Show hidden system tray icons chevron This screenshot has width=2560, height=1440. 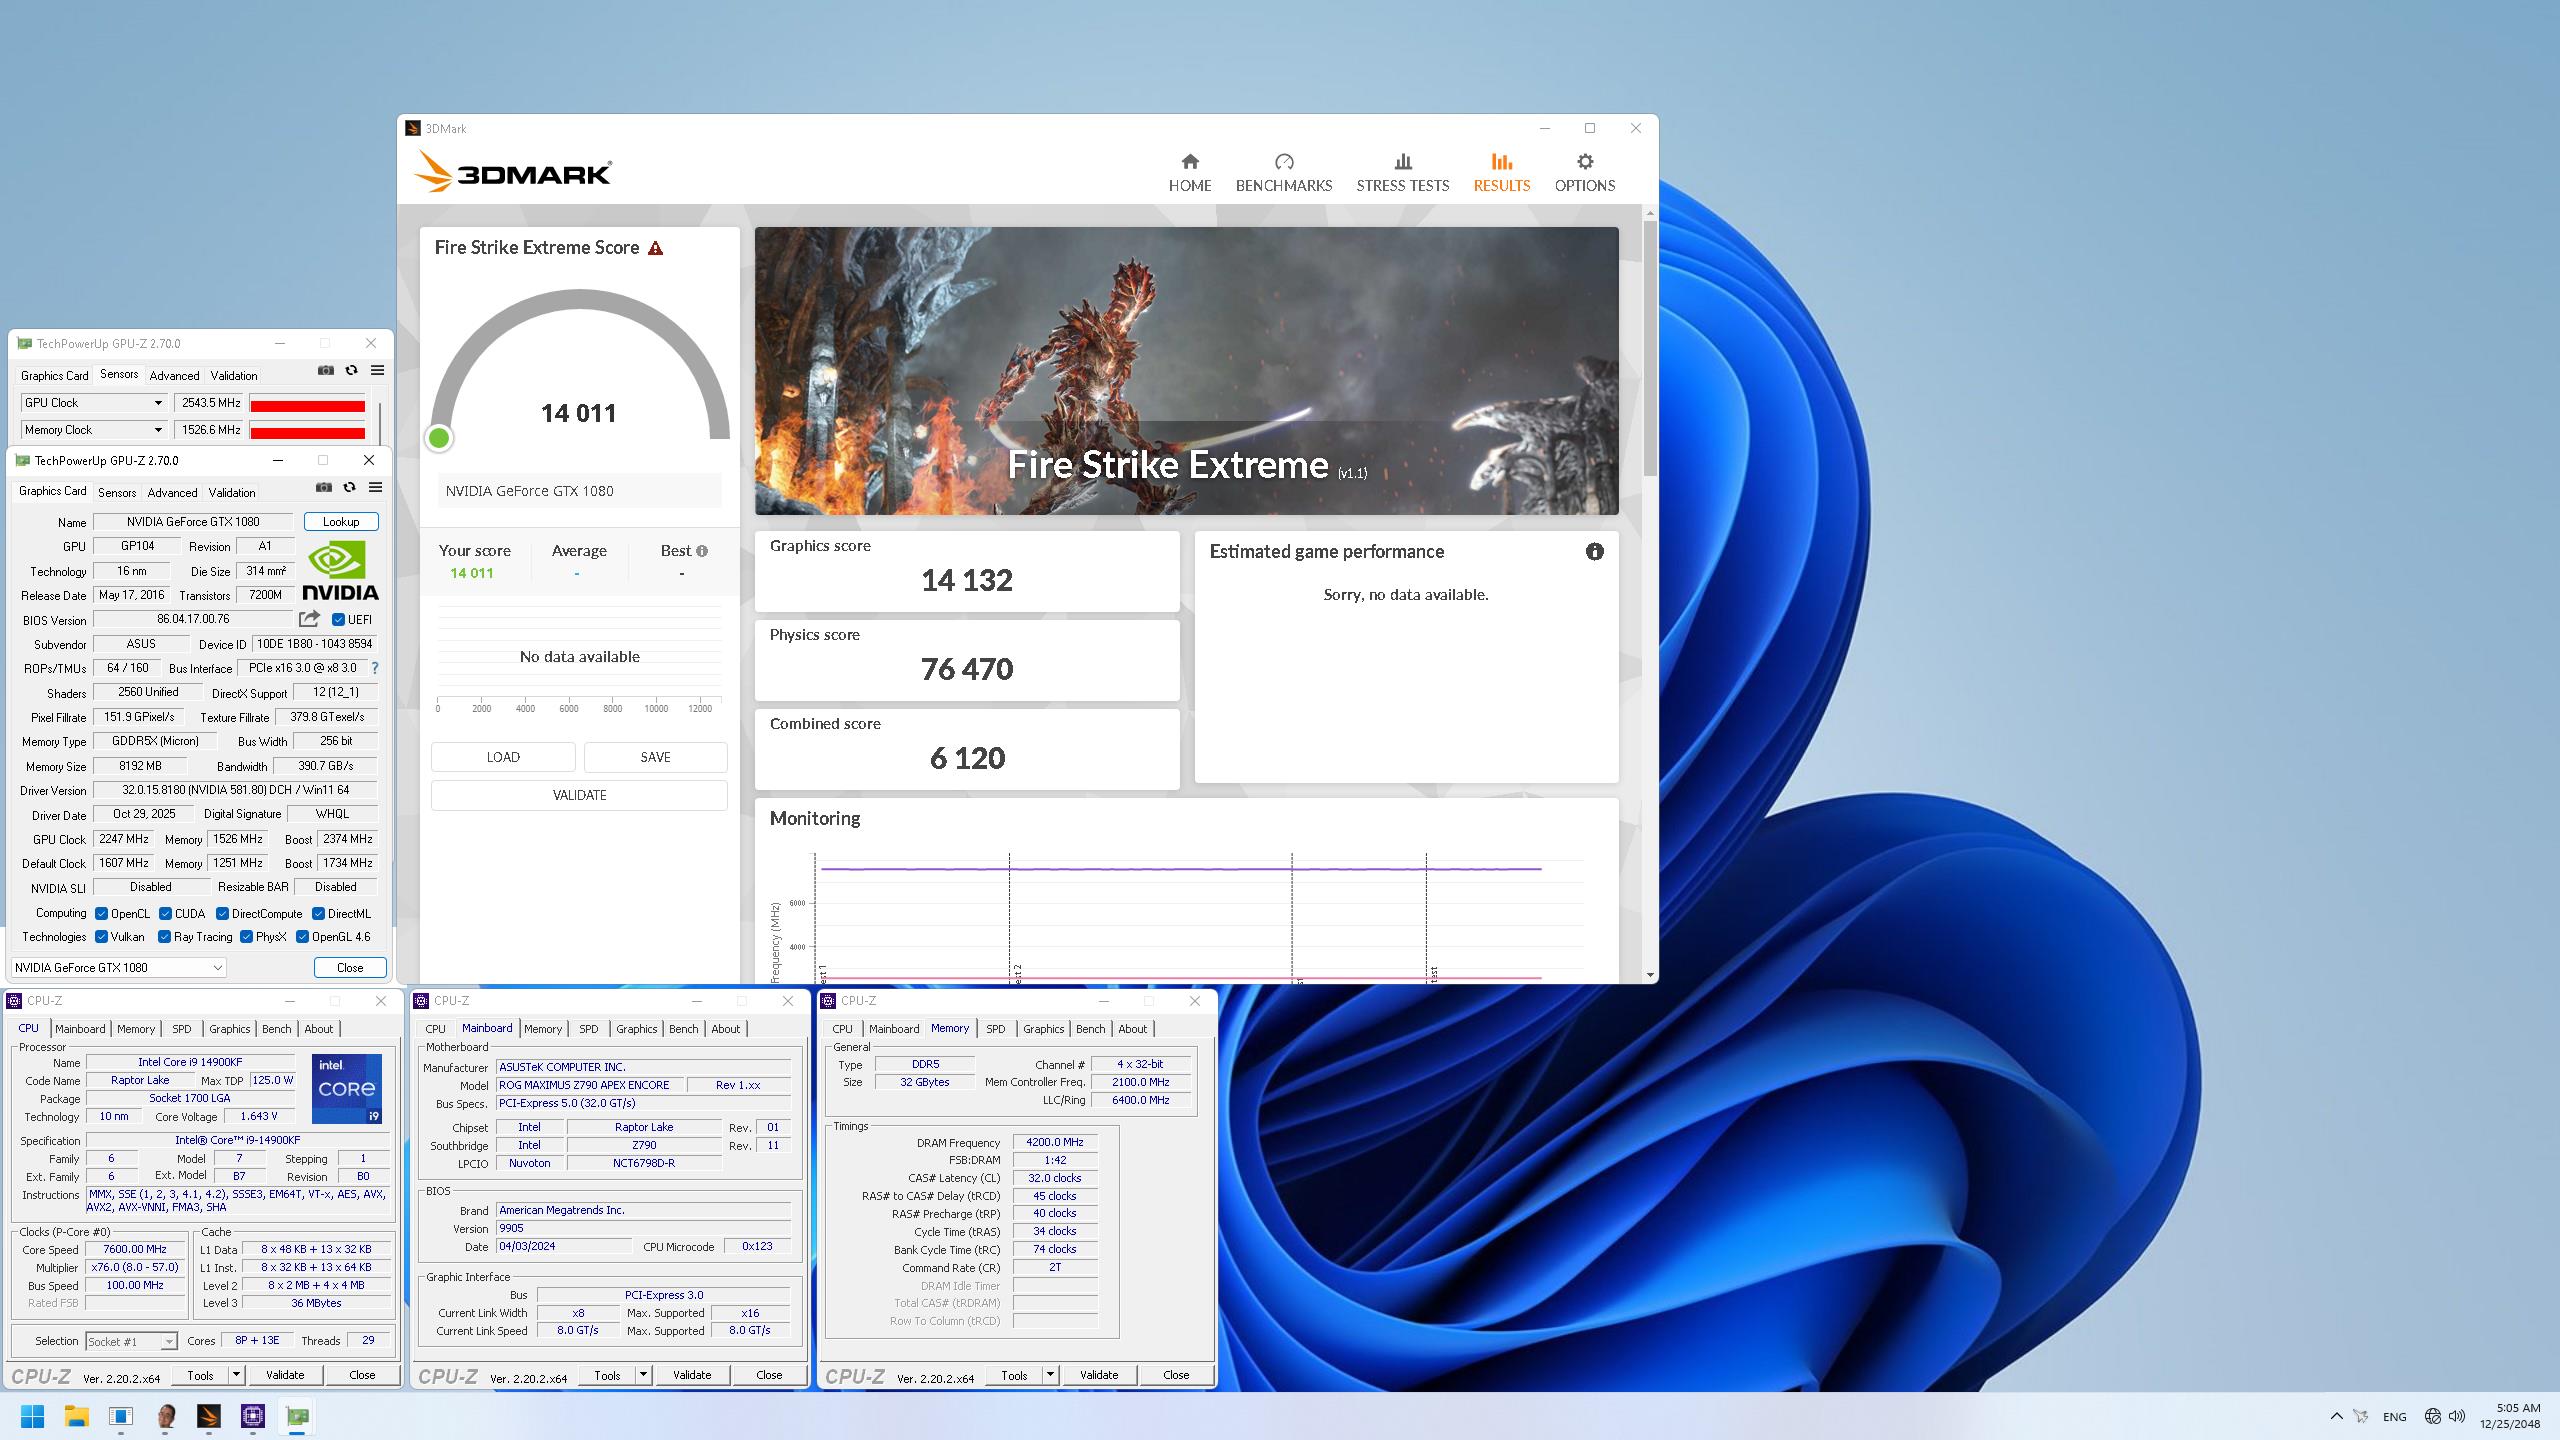[x=2336, y=1416]
